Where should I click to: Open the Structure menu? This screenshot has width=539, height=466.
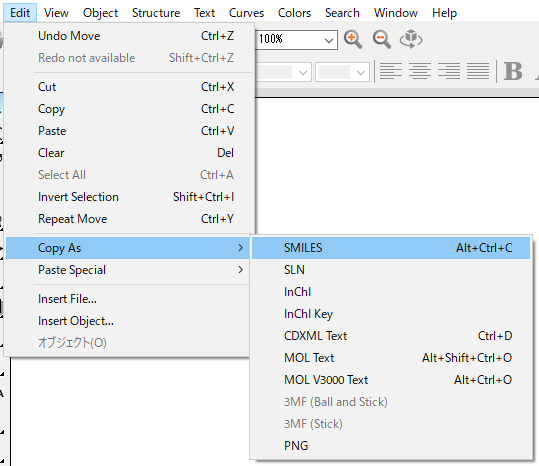click(156, 13)
